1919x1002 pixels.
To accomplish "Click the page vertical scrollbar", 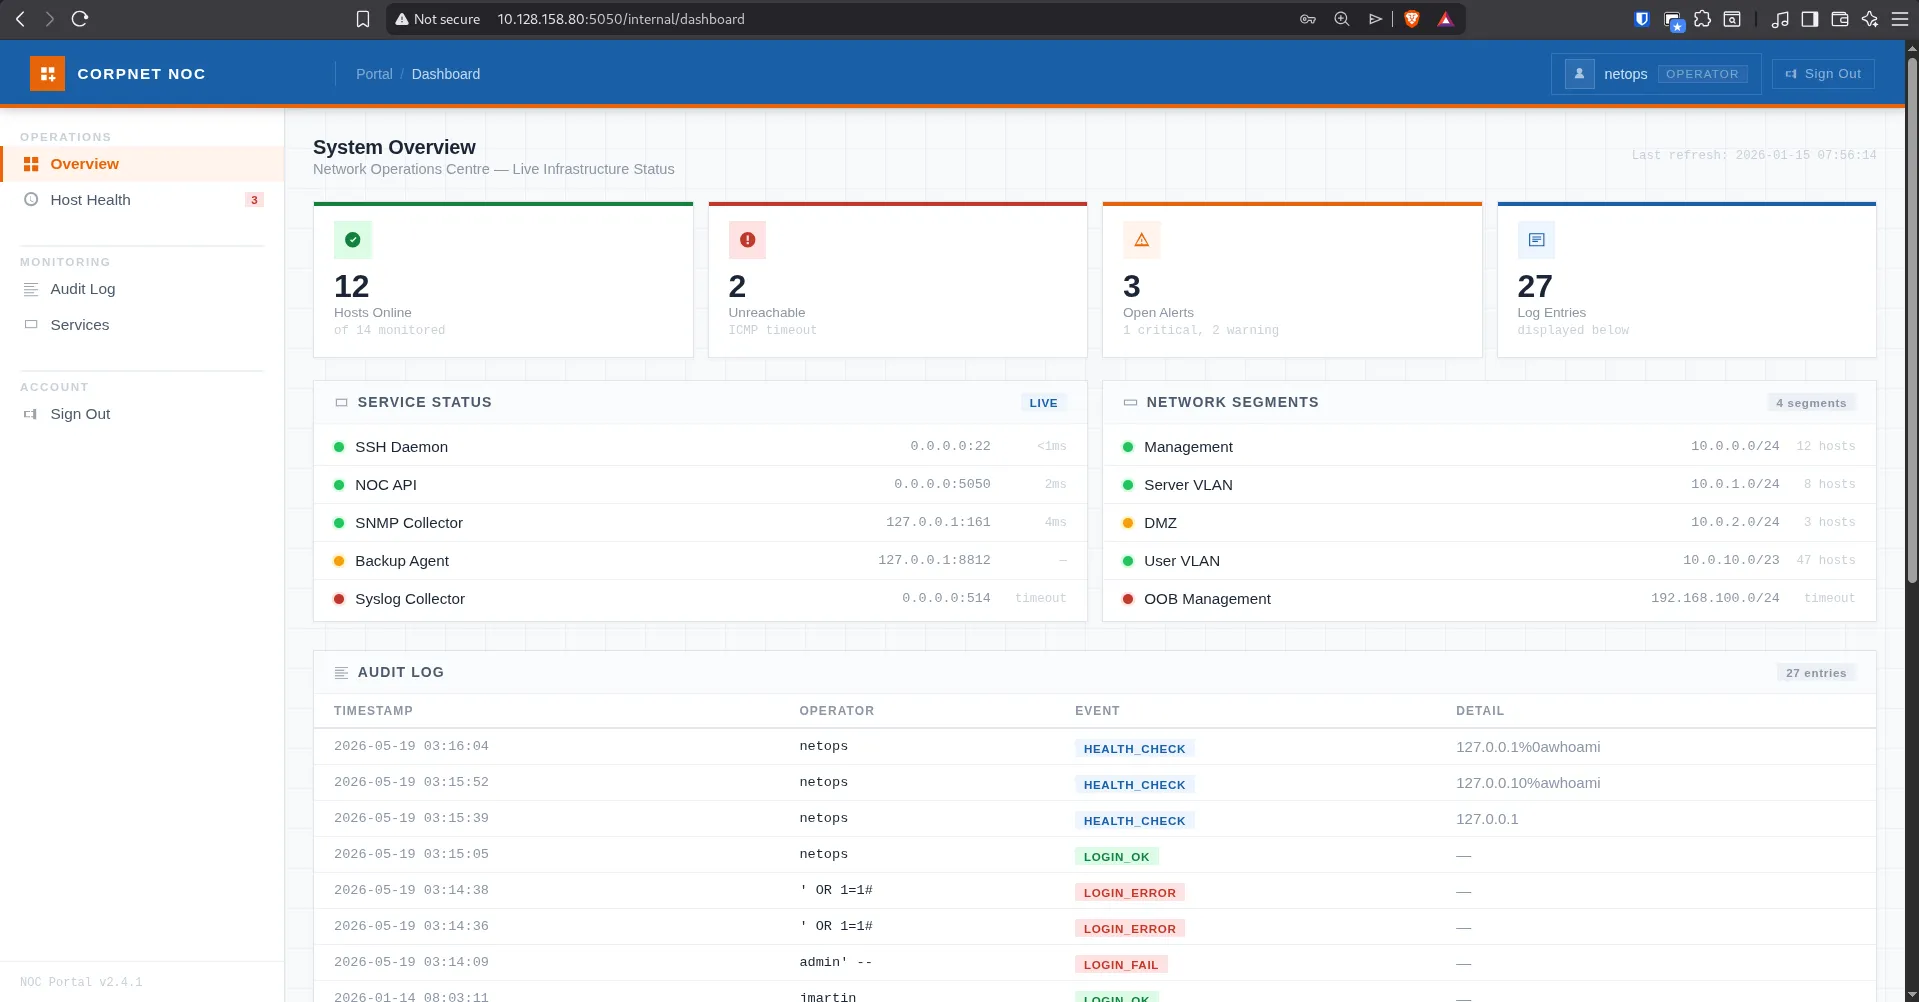I will click(x=1912, y=320).
